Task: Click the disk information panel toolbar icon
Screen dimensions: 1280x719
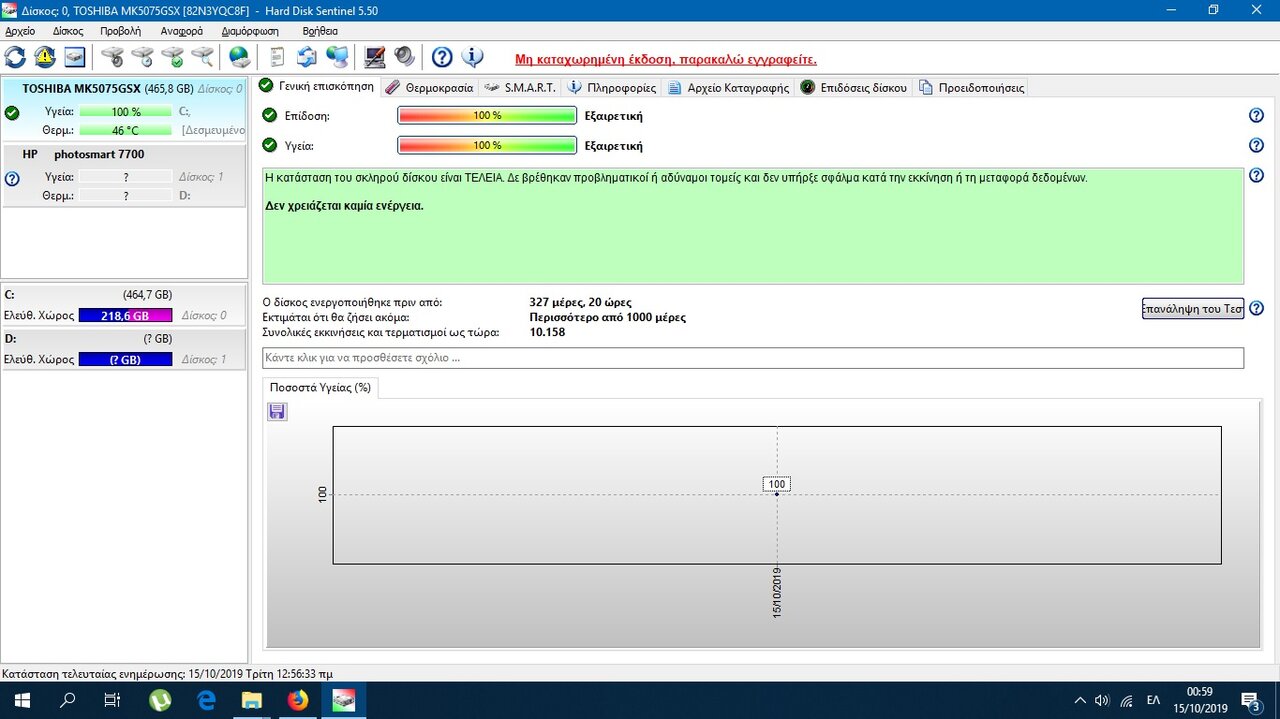Action: click(x=75, y=57)
